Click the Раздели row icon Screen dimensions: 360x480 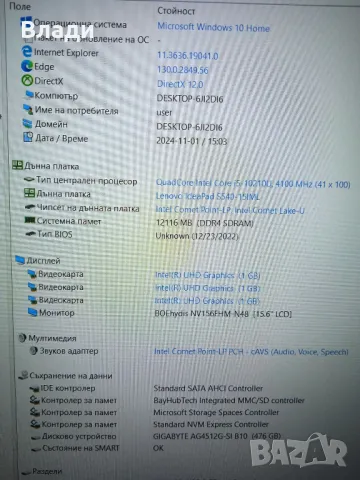click(26, 472)
